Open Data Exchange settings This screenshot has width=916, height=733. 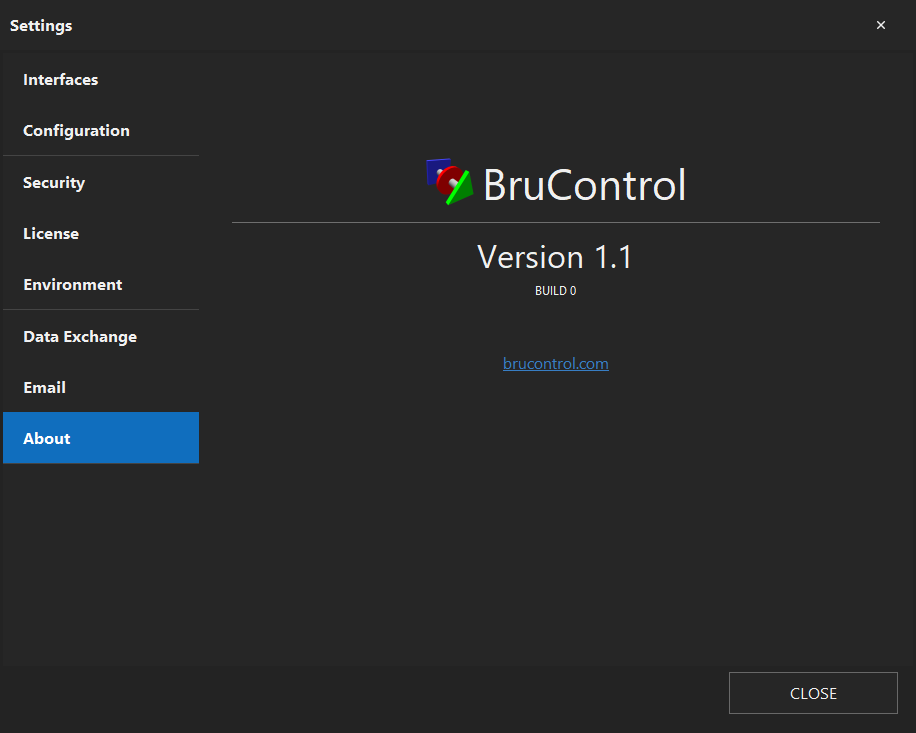tap(100, 336)
